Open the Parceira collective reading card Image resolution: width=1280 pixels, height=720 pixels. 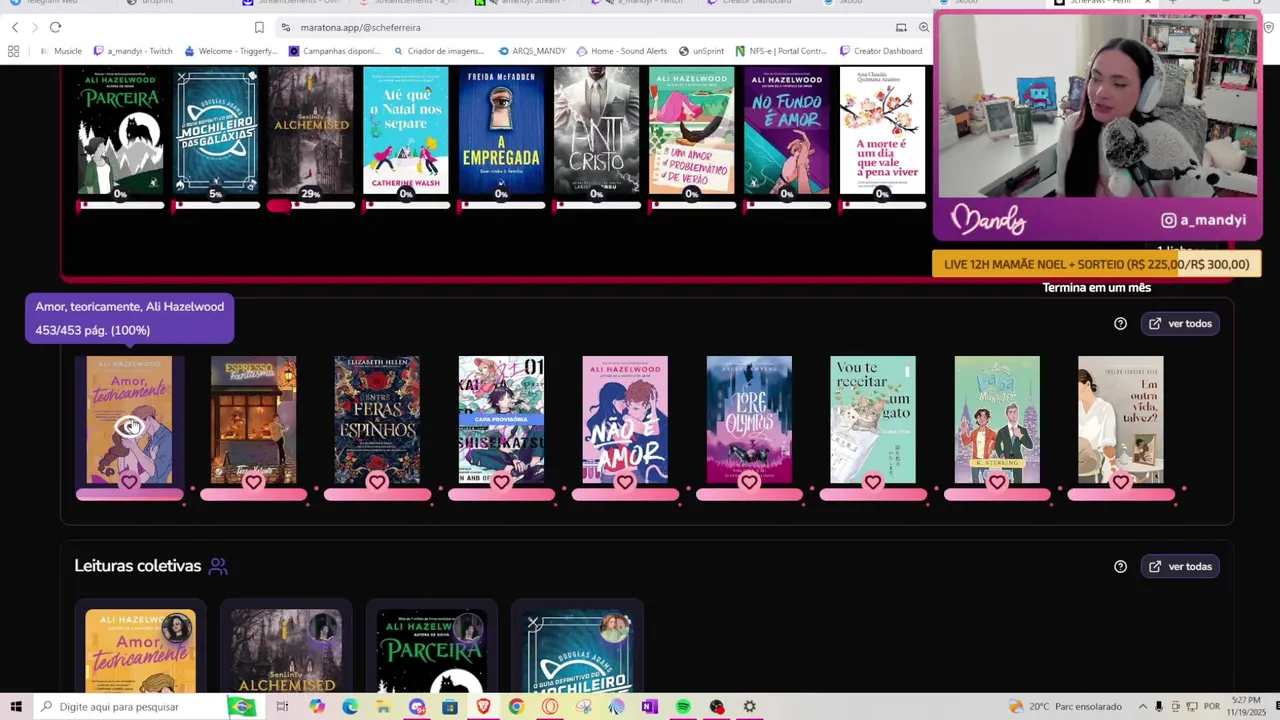[x=432, y=647]
